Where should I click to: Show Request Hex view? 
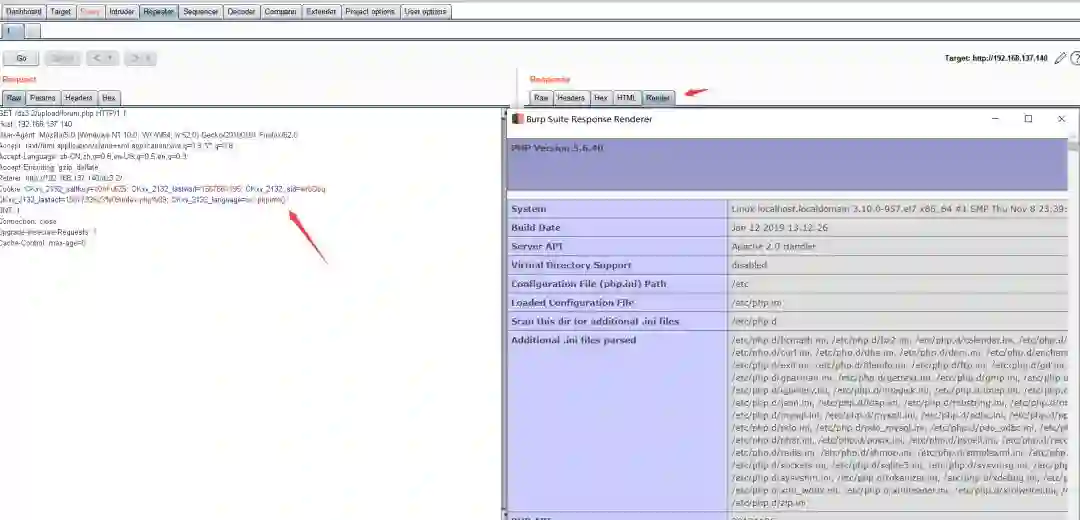pyautogui.click(x=109, y=98)
